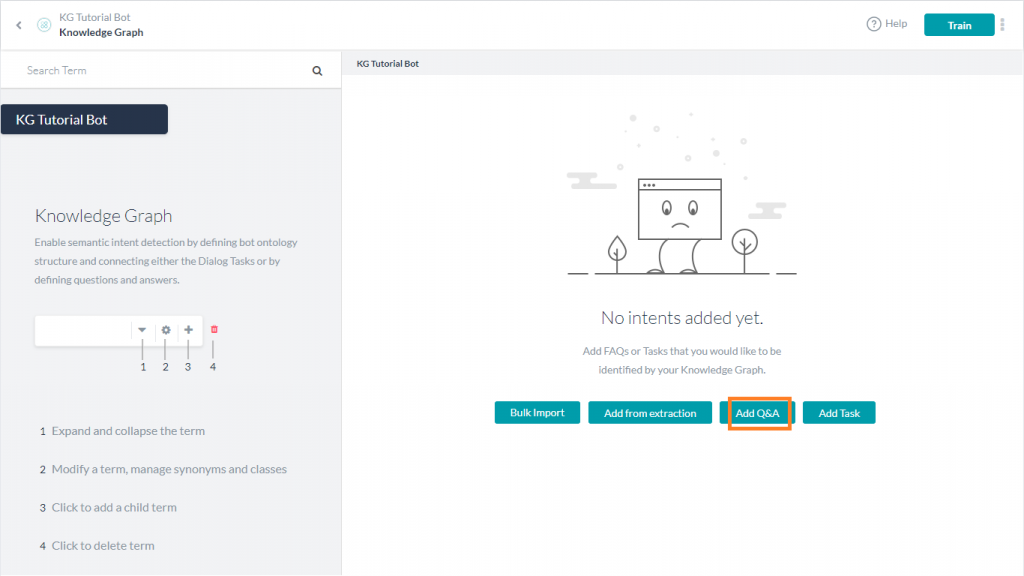Click Add from extraction

[x=650, y=412]
